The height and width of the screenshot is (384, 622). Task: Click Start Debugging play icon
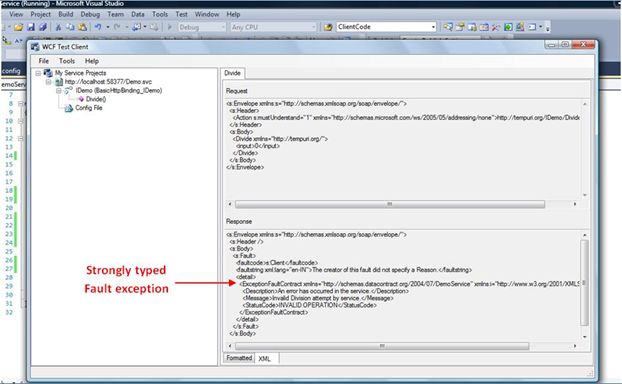[170, 27]
